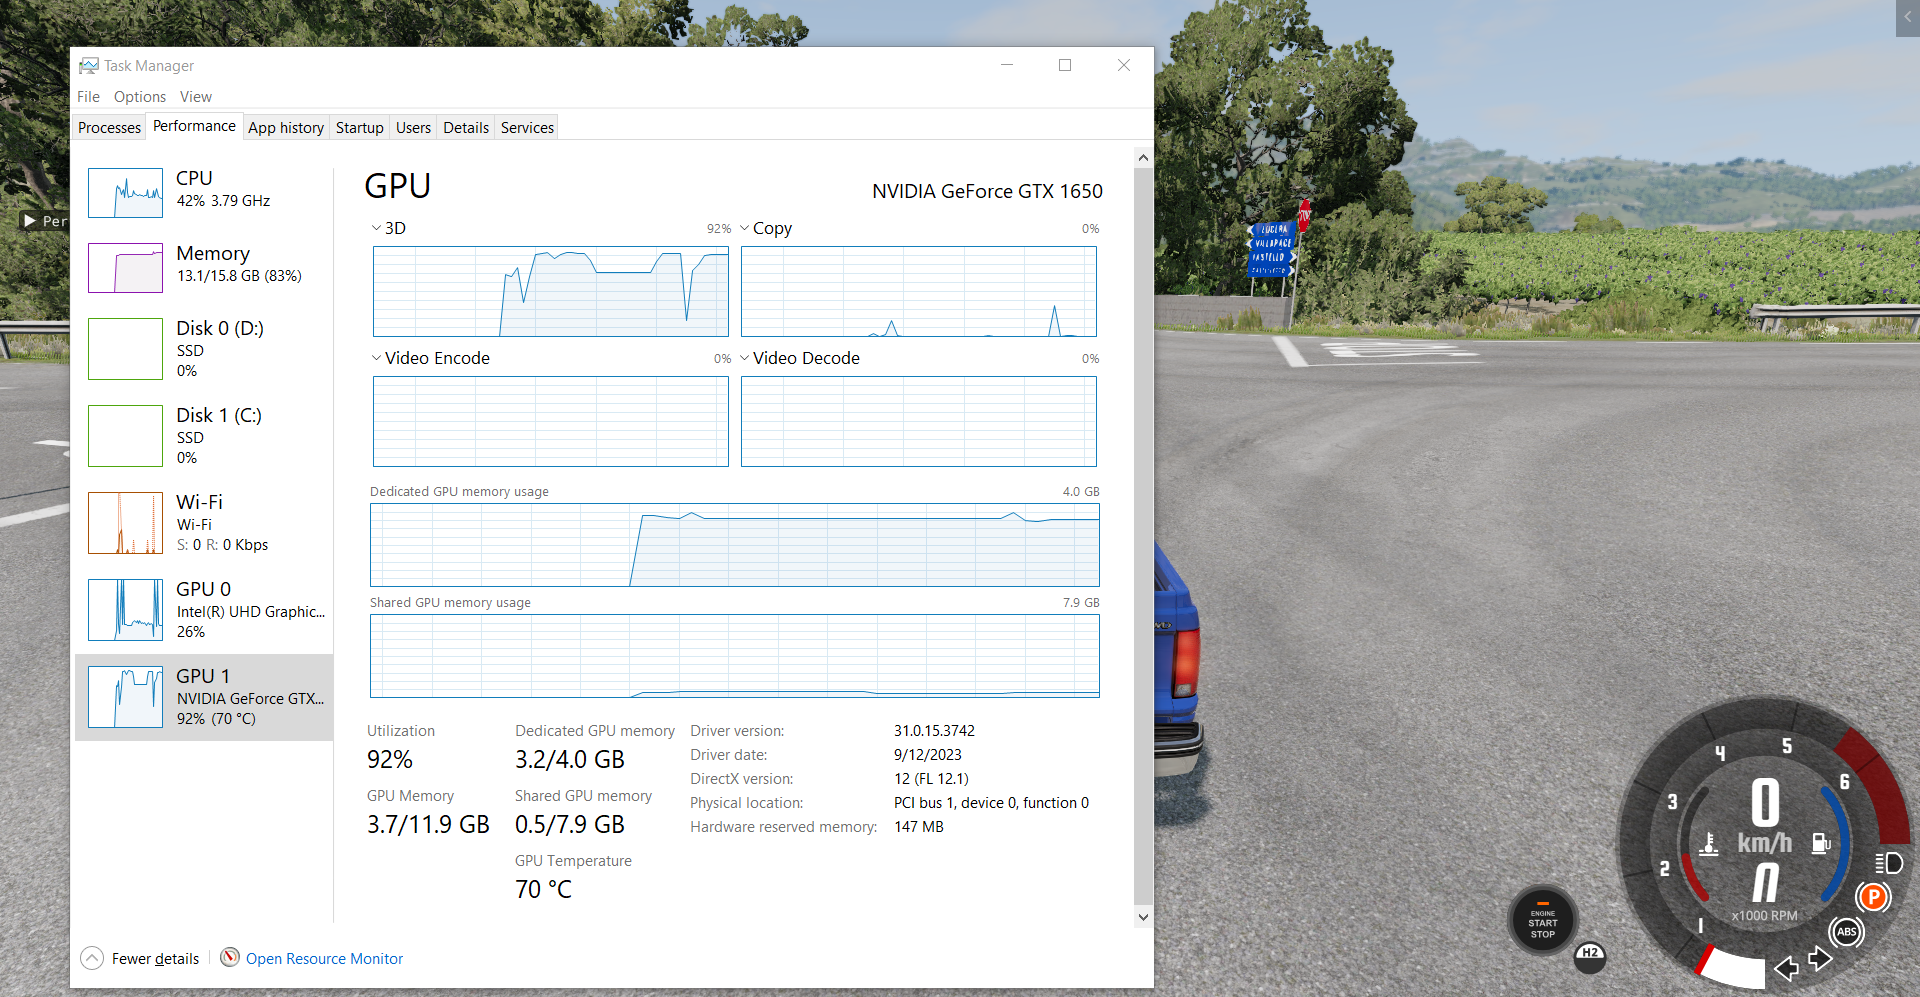
Task: Click the Copy engine usage graph
Action: (x=919, y=292)
